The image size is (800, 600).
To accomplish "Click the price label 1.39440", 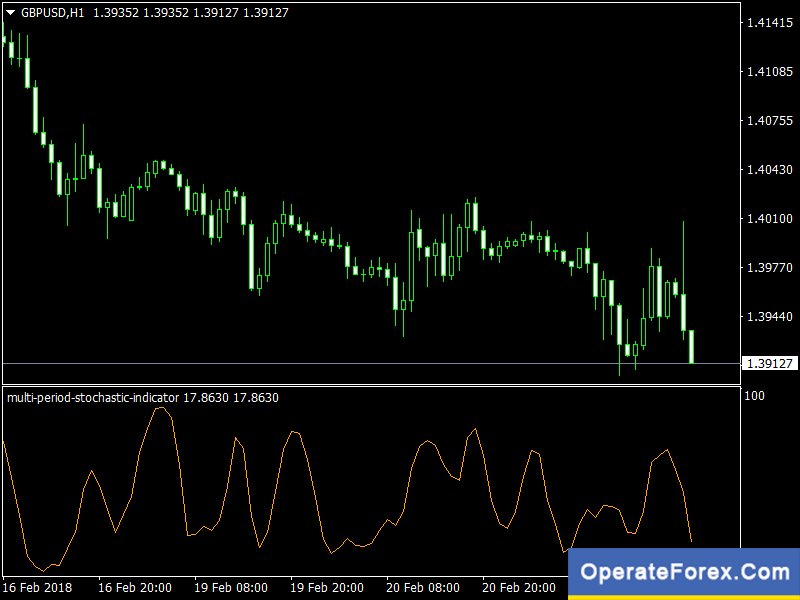I will click(x=769, y=317).
